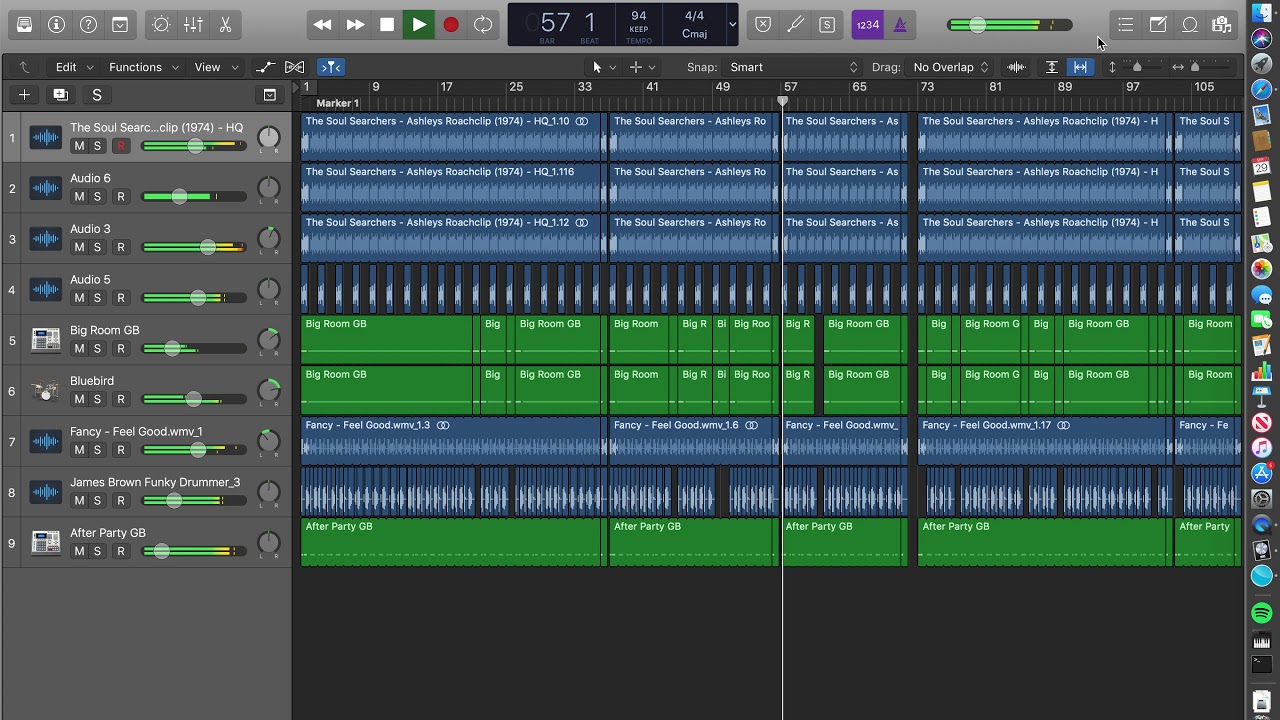Open the Command-click tool menu
The height and width of the screenshot is (720, 1280).
pos(641,67)
